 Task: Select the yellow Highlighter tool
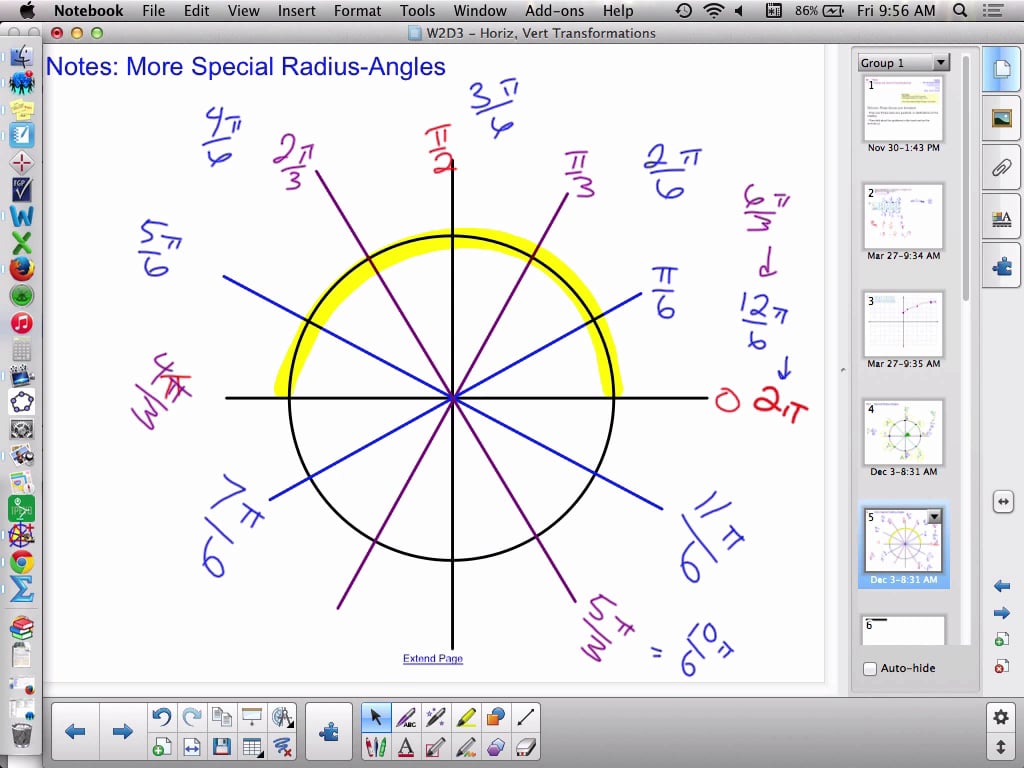[466, 717]
